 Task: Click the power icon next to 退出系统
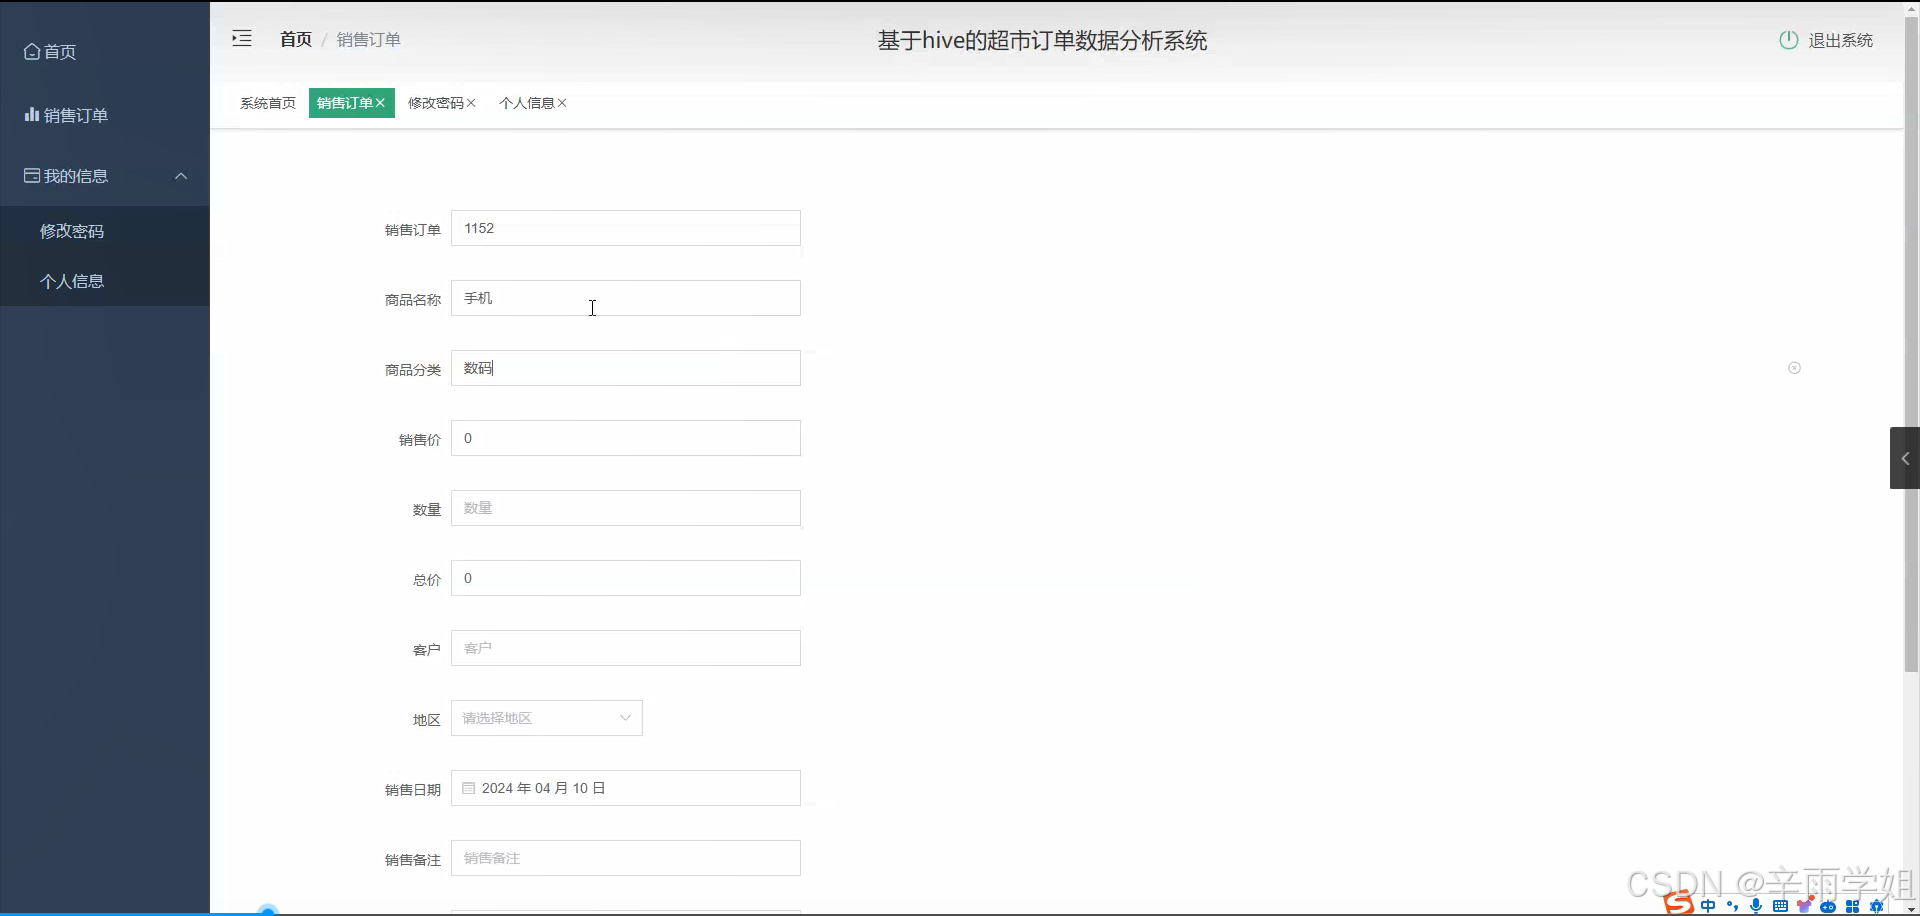[x=1789, y=40]
